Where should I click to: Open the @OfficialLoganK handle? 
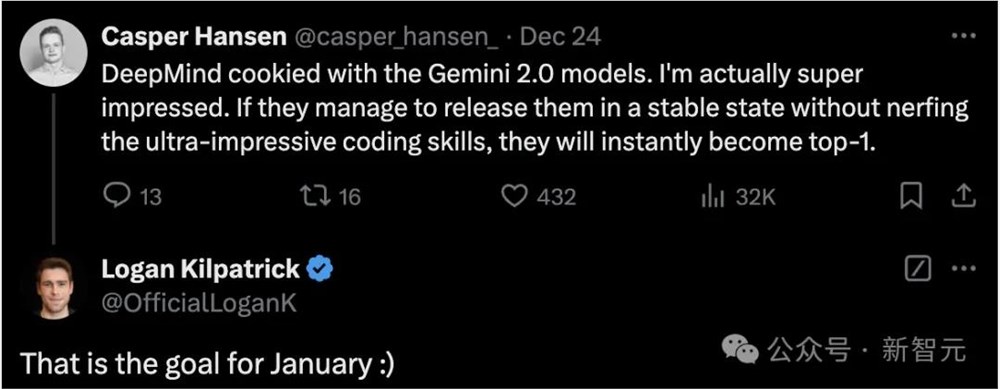pos(199,304)
